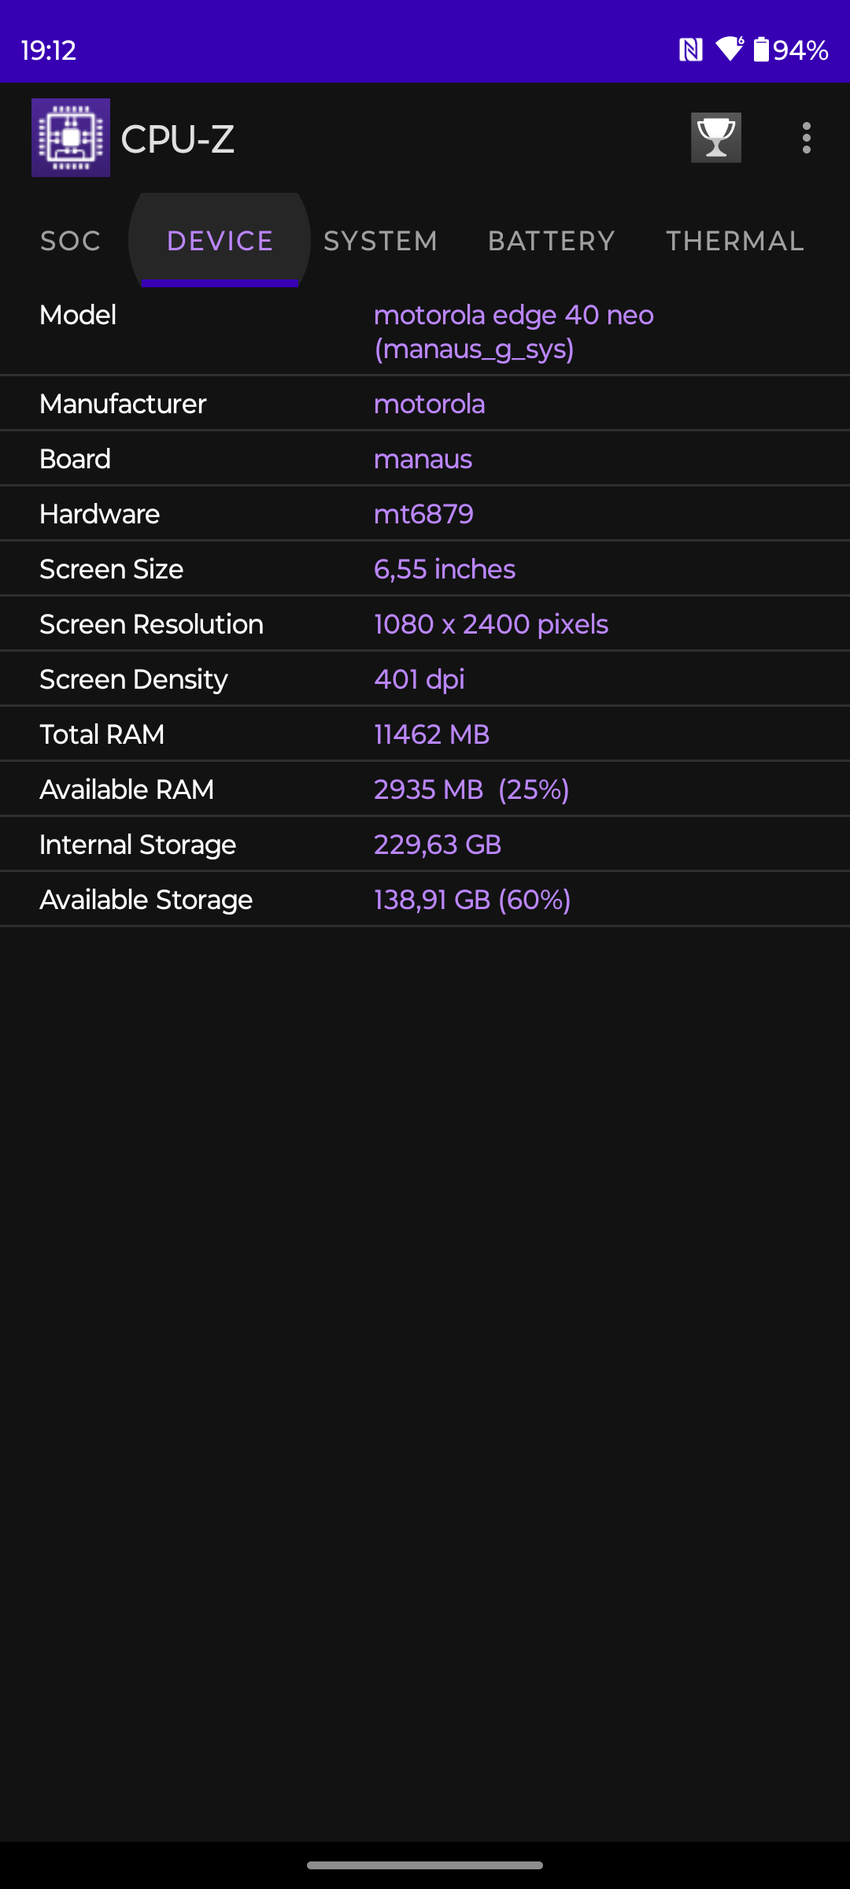Viewport: 850px width, 1889px height.
Task: Open the BATTERY tab
Action: 551,241
